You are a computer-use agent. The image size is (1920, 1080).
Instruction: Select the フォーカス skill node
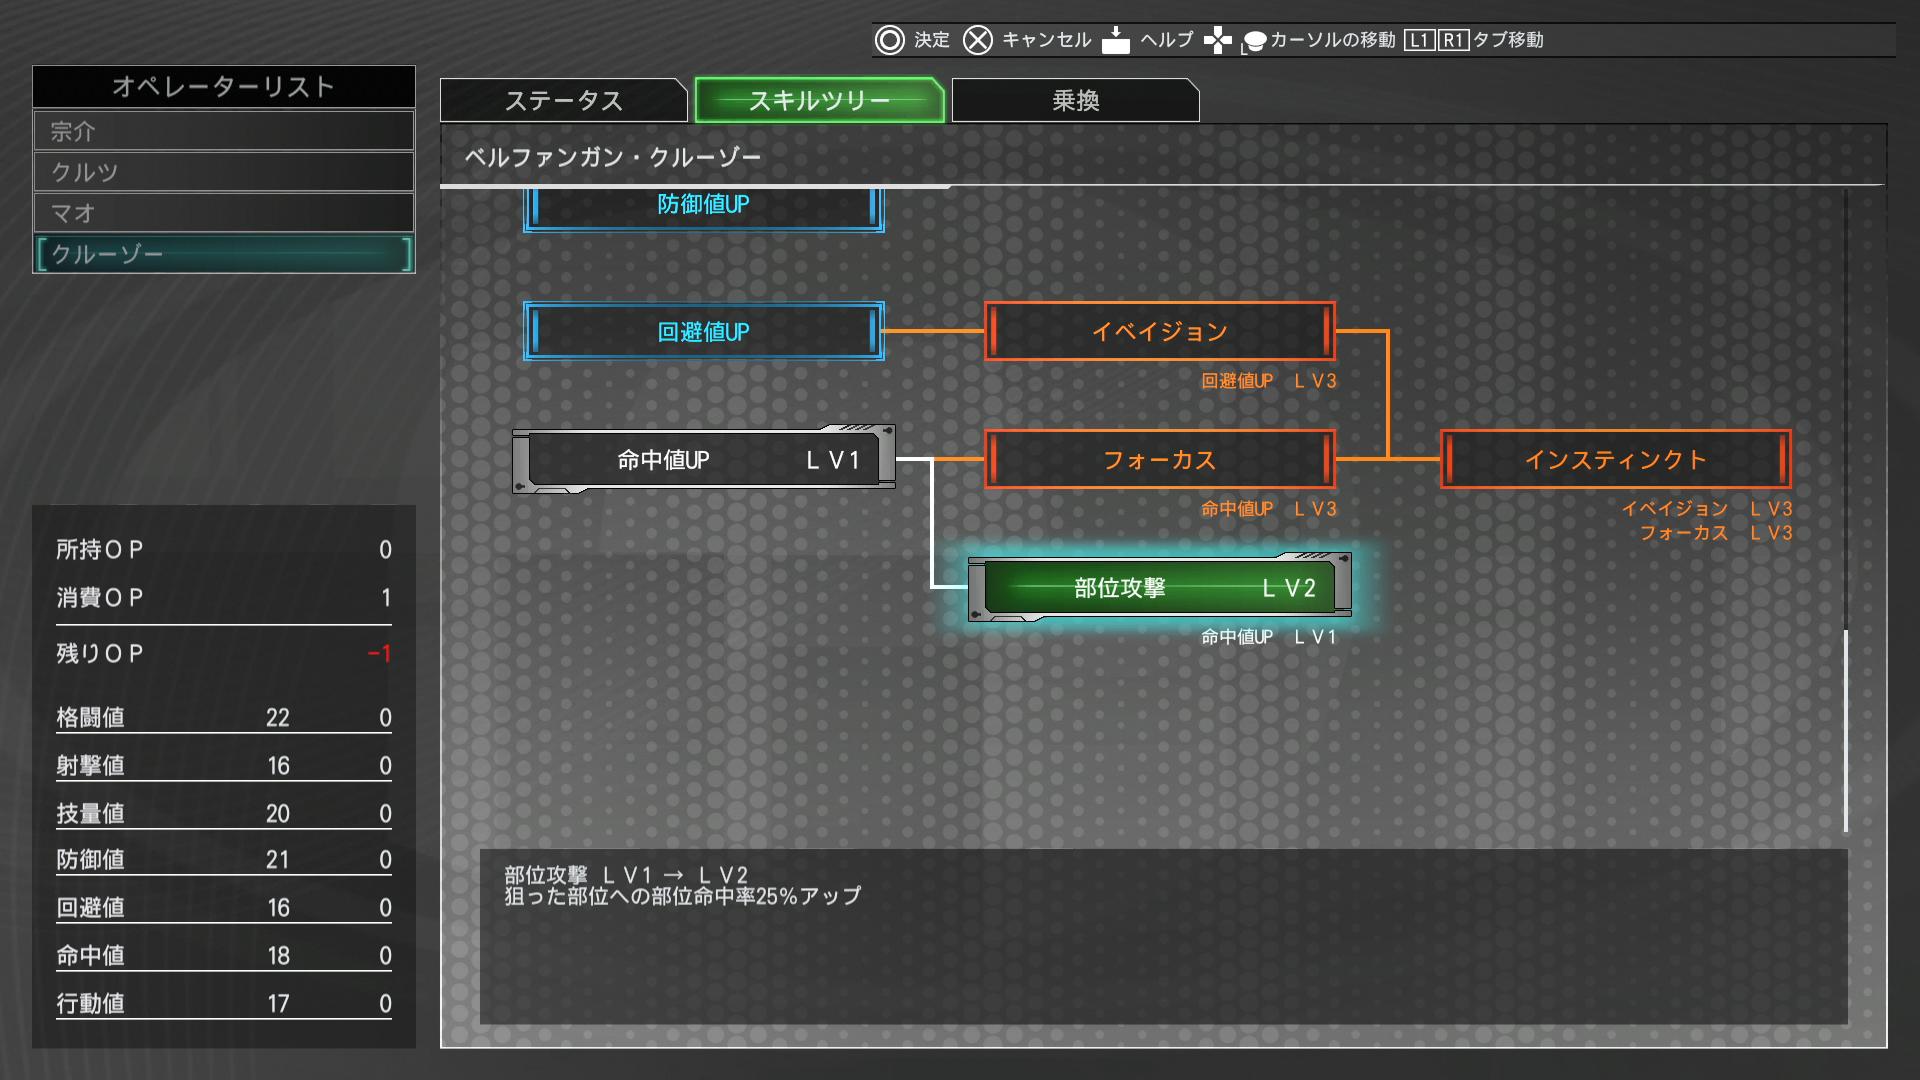tap(1159, 460)
